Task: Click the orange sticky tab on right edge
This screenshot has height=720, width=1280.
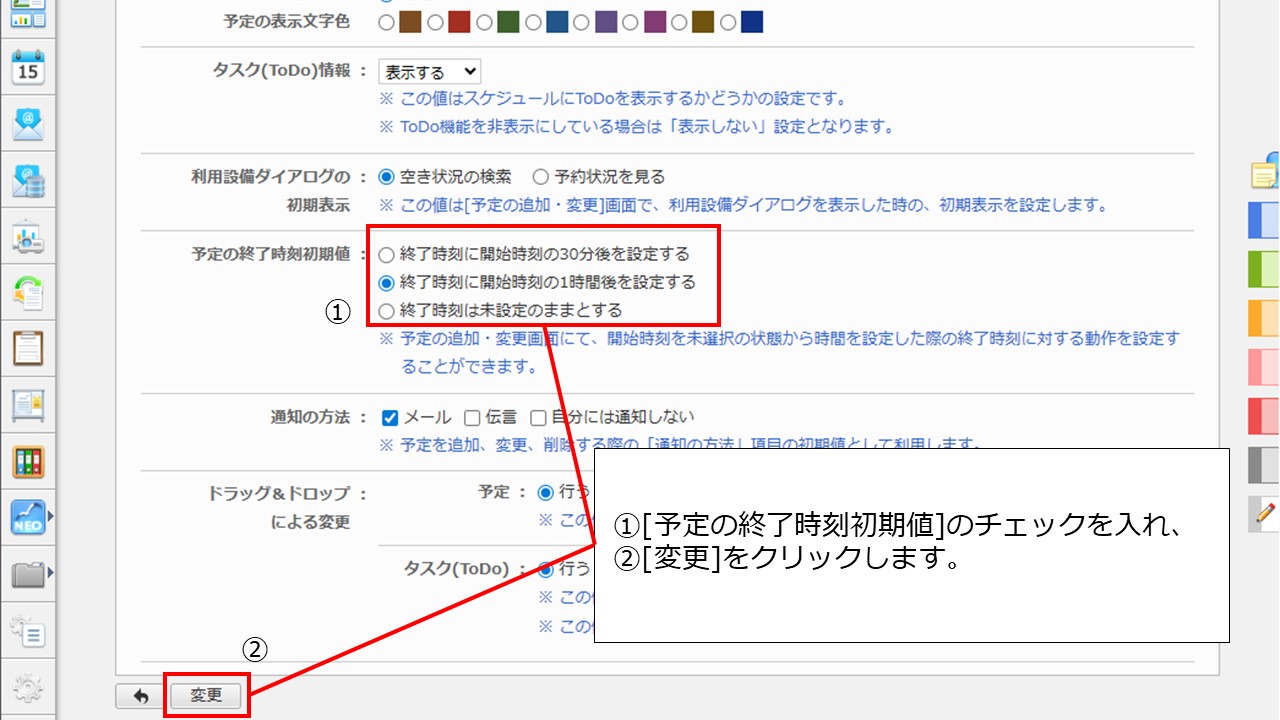Action: pyautogui.click(x=1265, y=318)
